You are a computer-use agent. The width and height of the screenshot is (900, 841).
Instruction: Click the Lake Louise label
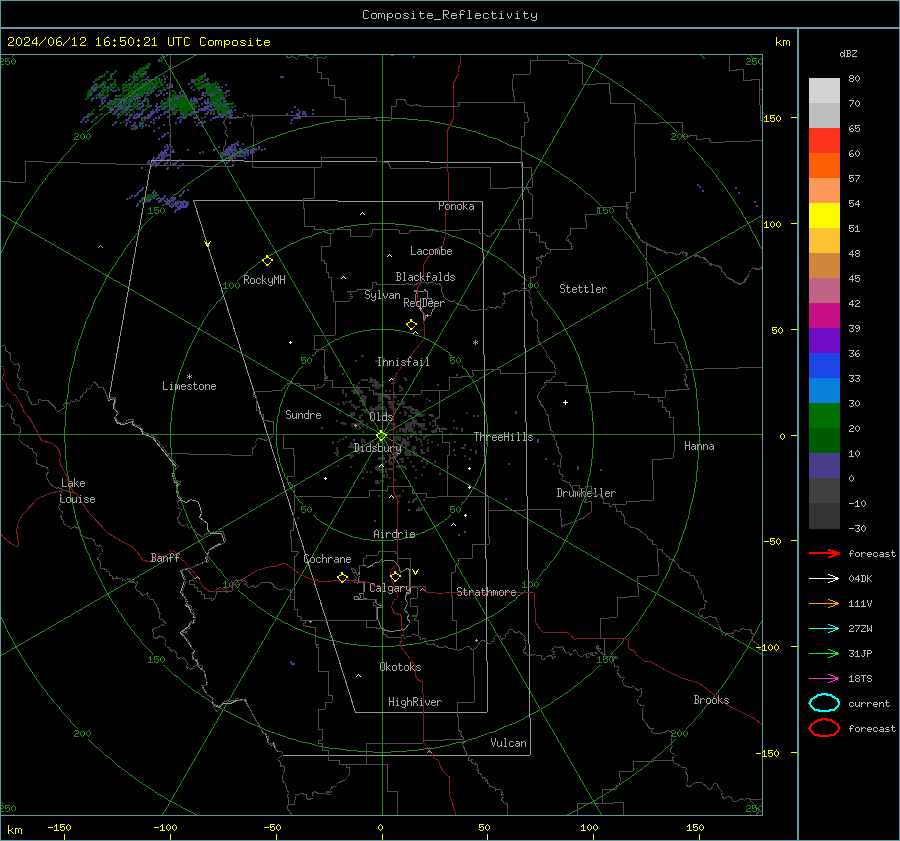coord(77,491)
